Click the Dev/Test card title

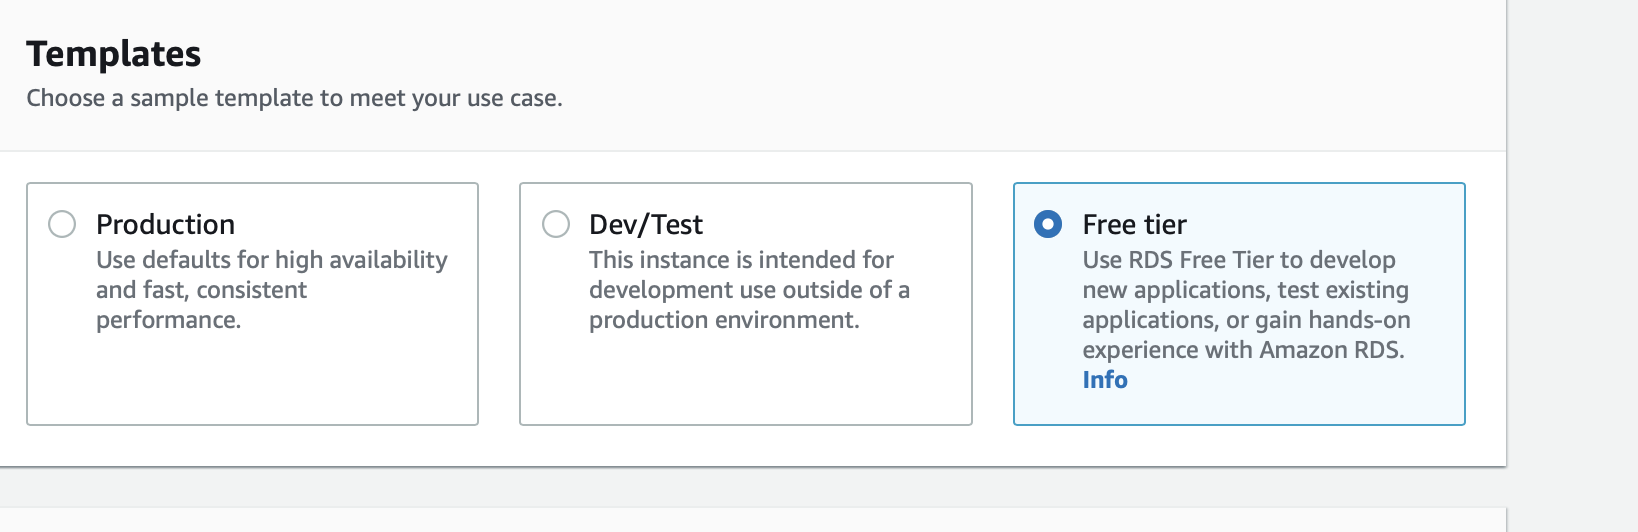[645, 224]
